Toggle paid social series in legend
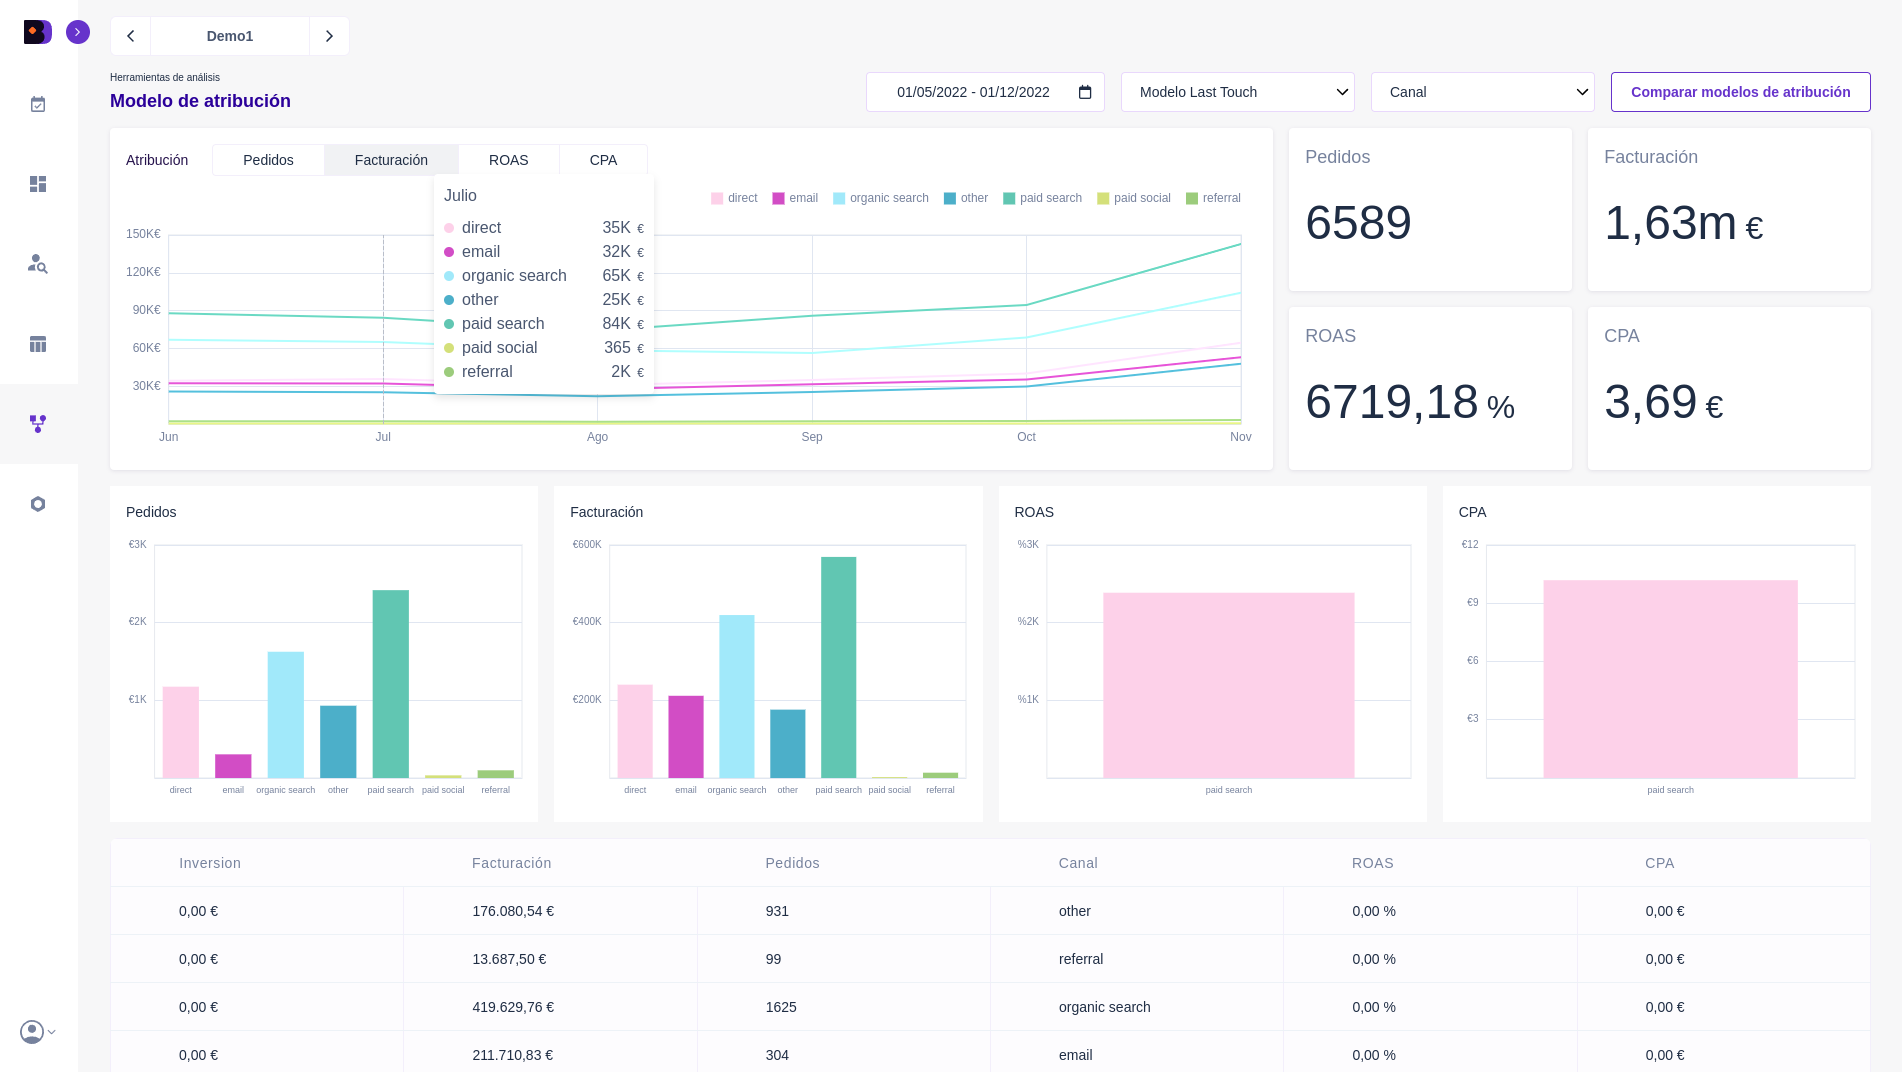This screenshot has width=1902, height=1072. [x=1134, y=198]
